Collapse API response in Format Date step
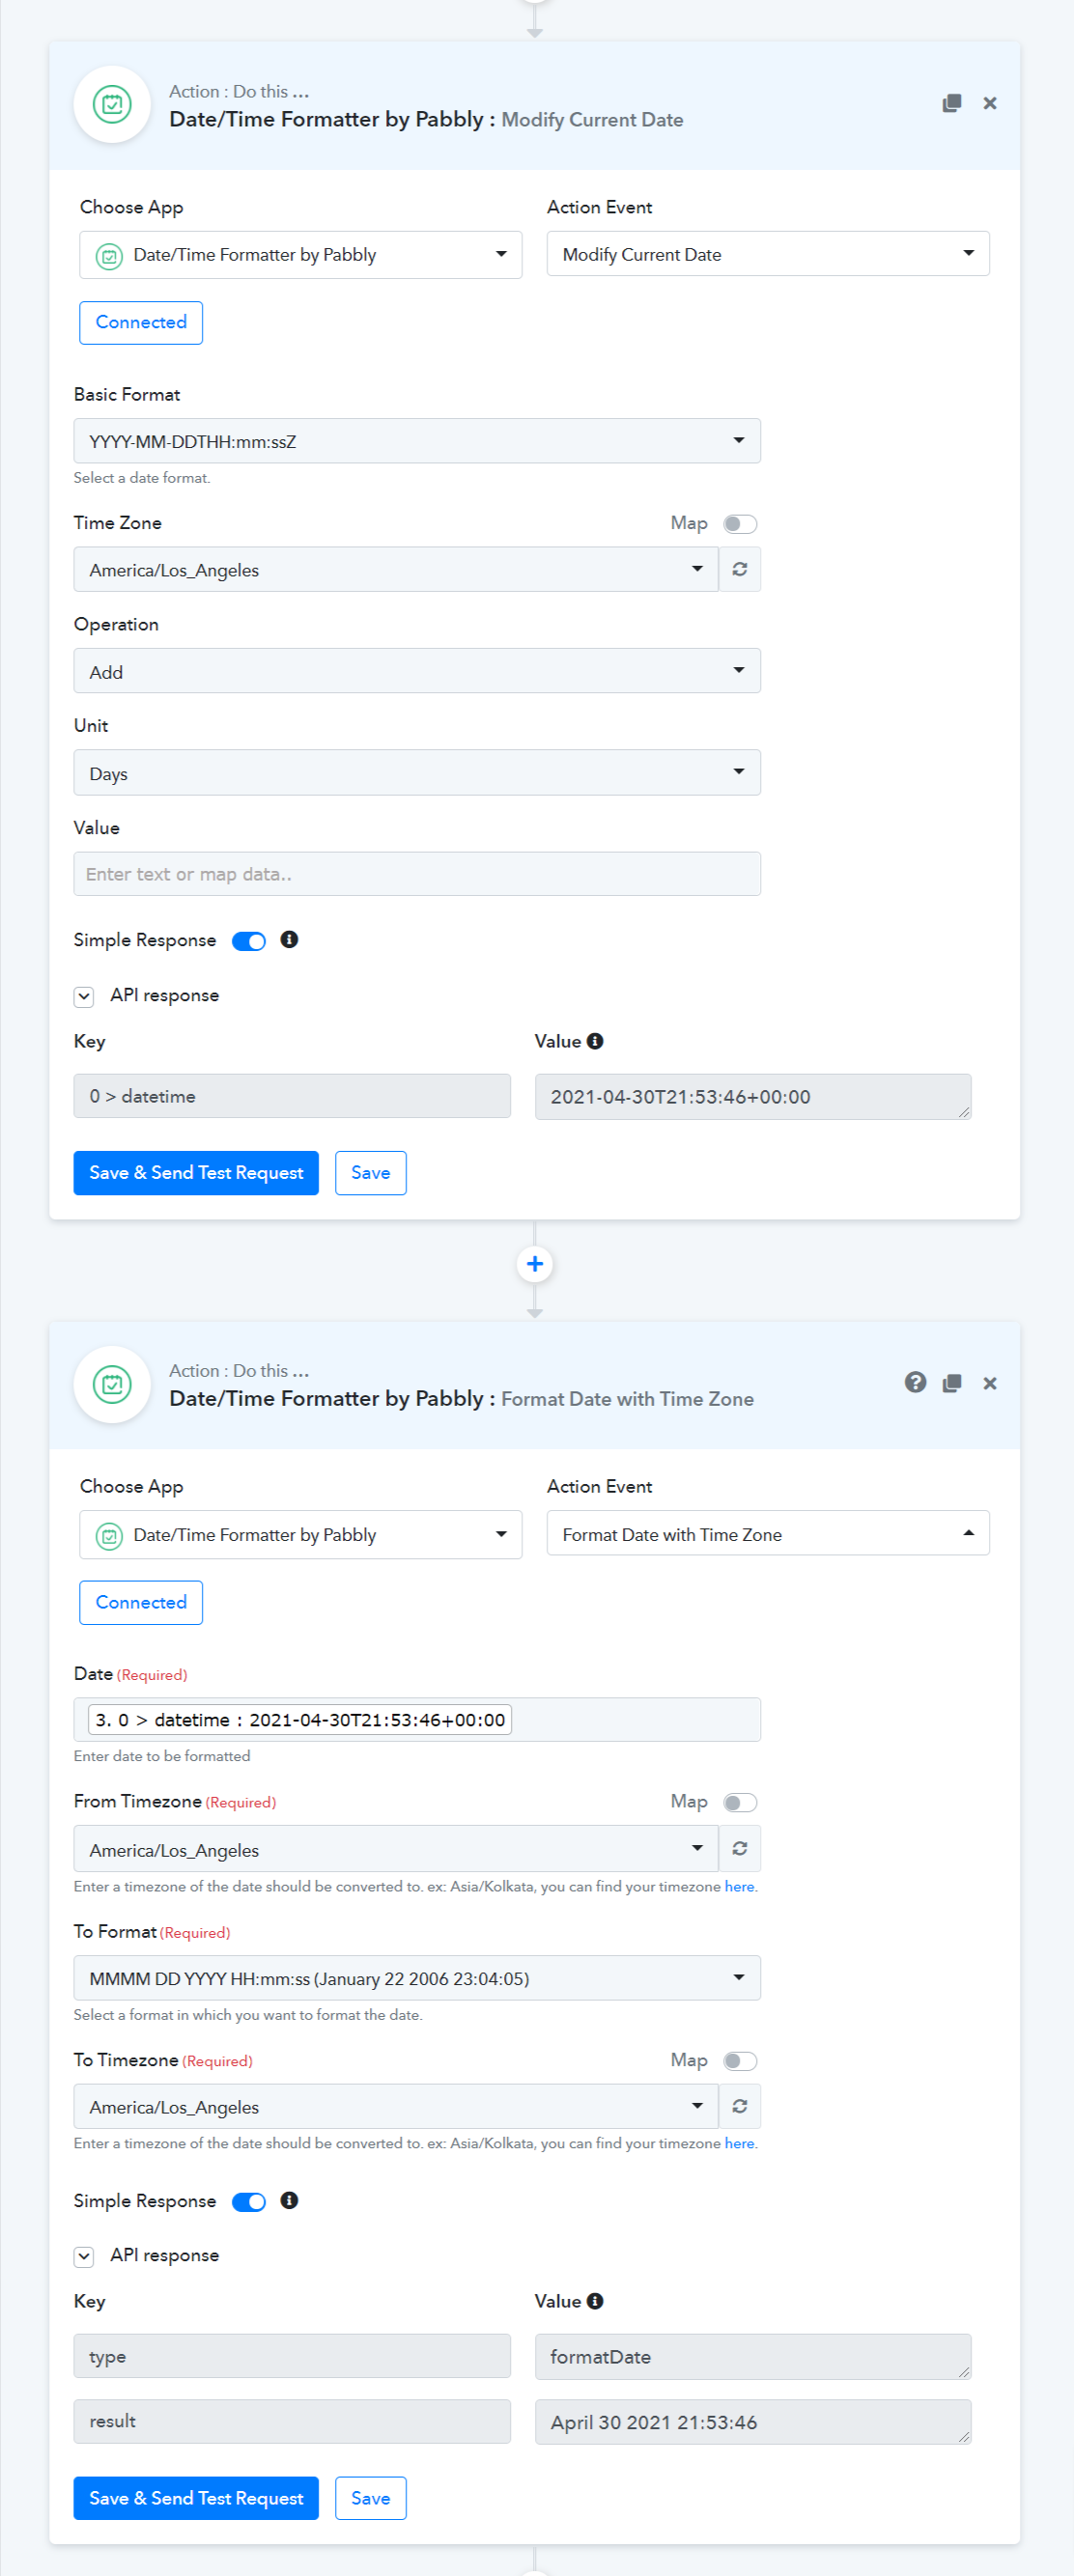This screenshot has height=2576, width=1074. (x=84, y=2256)
